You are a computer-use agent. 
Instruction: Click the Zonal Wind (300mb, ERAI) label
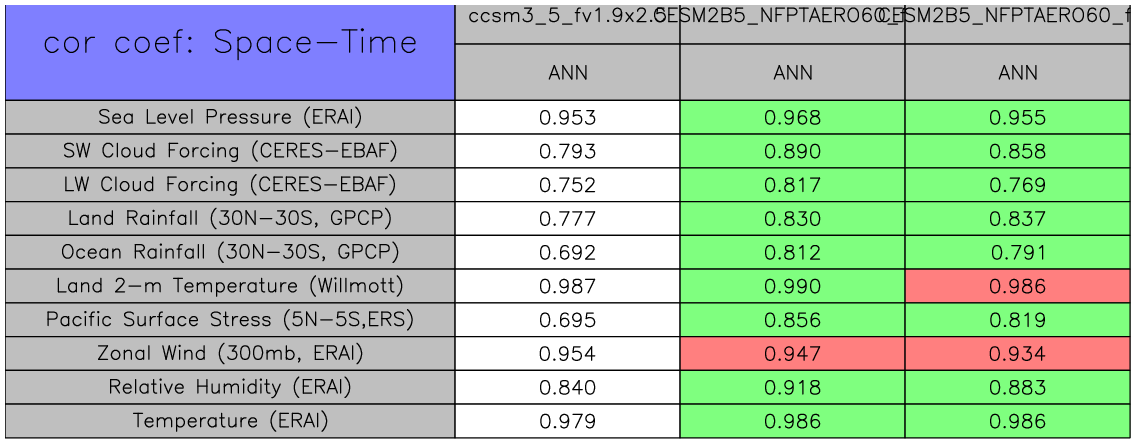point(230,353)
